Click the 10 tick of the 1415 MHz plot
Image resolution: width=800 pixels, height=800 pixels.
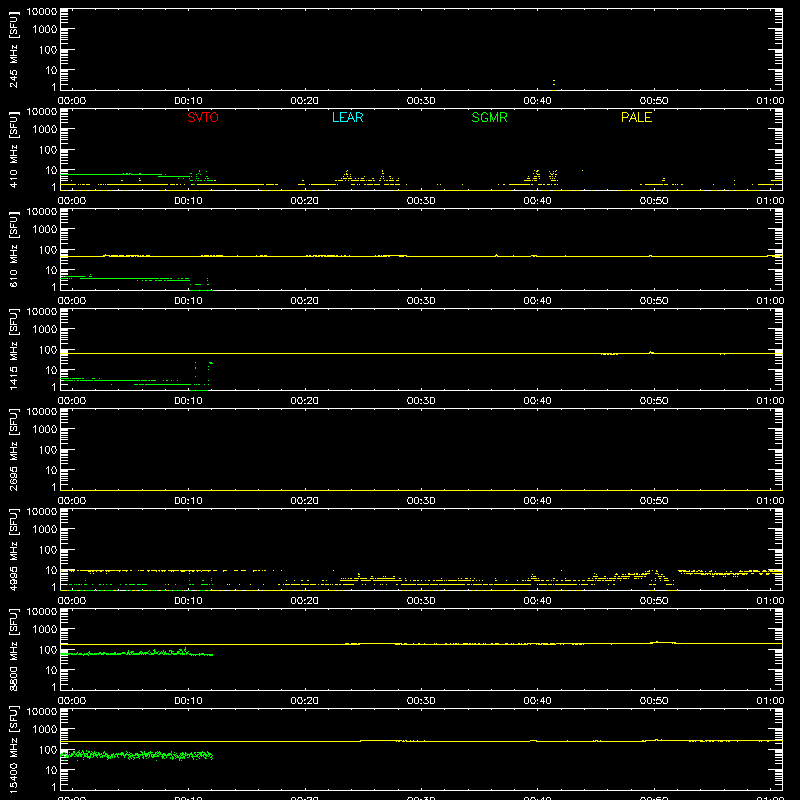point(51,370)
